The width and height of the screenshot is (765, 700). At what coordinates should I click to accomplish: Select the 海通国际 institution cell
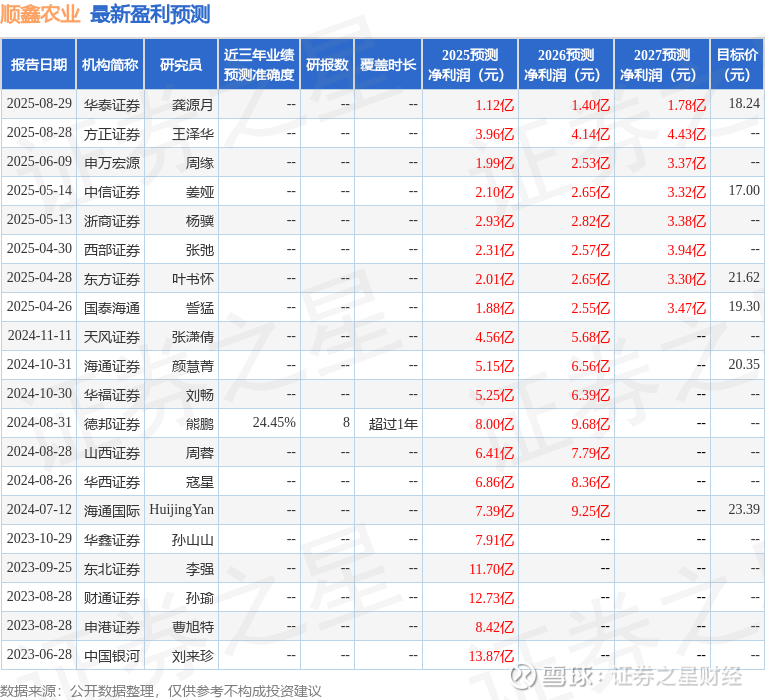click(112, 511)
